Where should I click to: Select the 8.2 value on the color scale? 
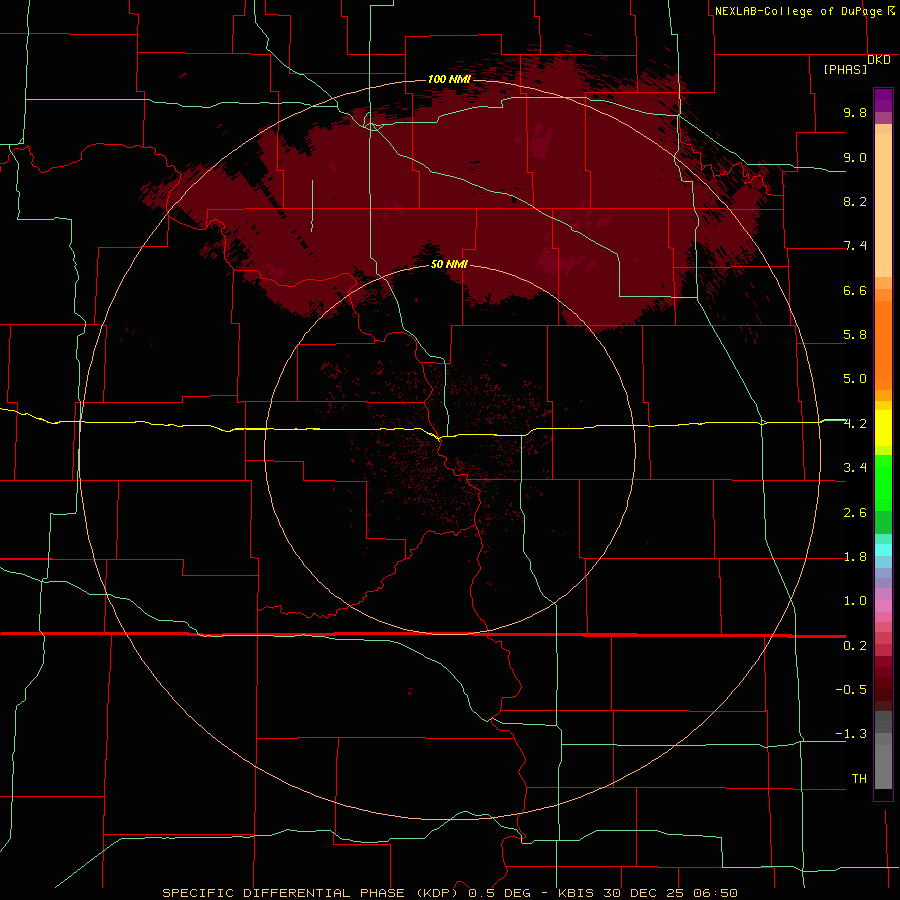[855, 201]
